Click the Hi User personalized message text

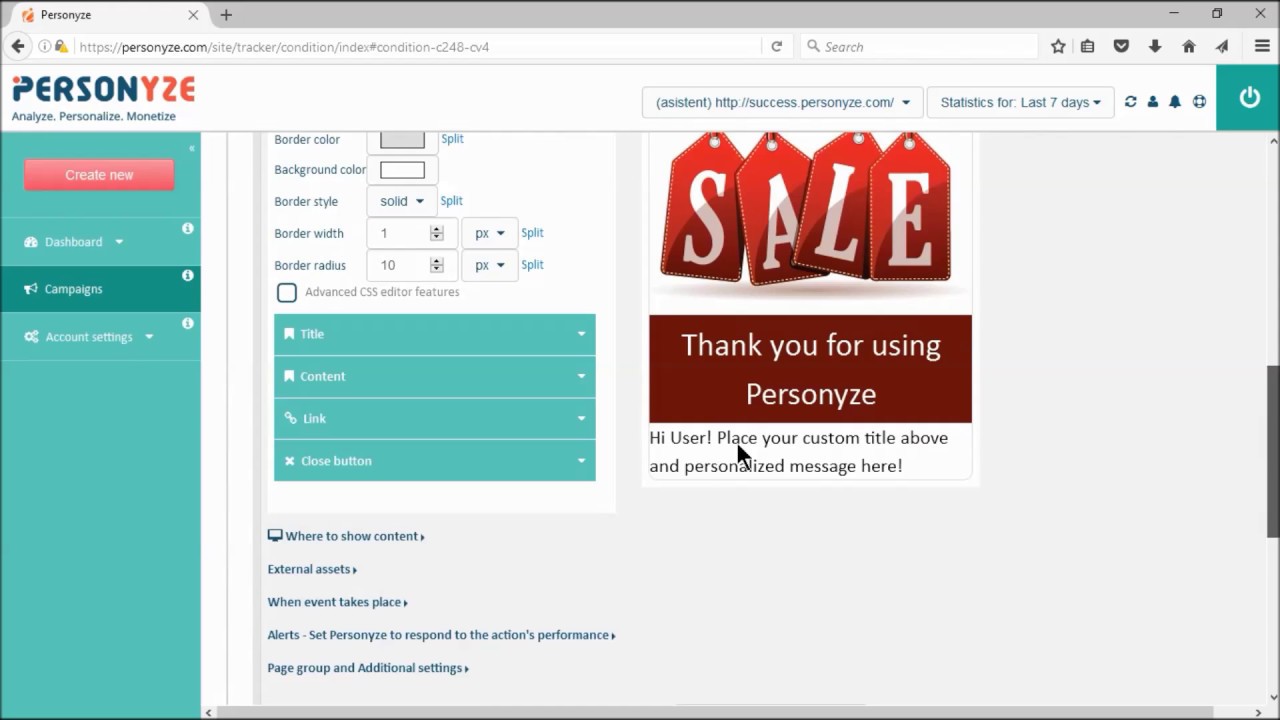pos(799,452)
